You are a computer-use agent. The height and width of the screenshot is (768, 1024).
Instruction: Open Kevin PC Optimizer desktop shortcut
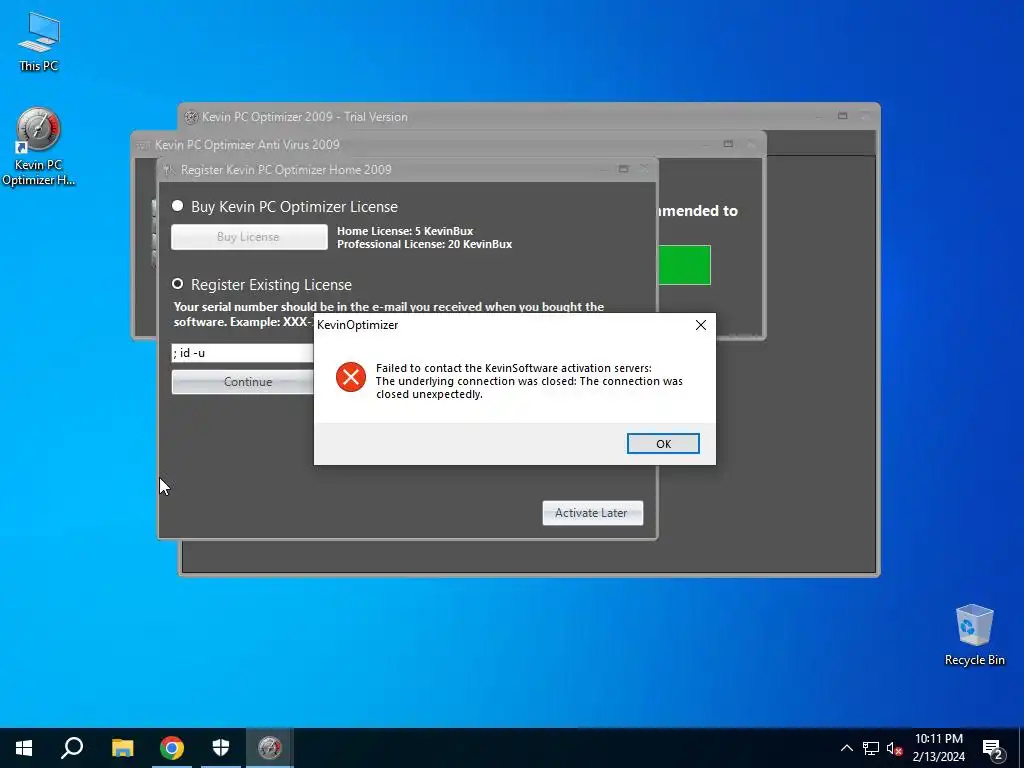[x=39, y=147]
